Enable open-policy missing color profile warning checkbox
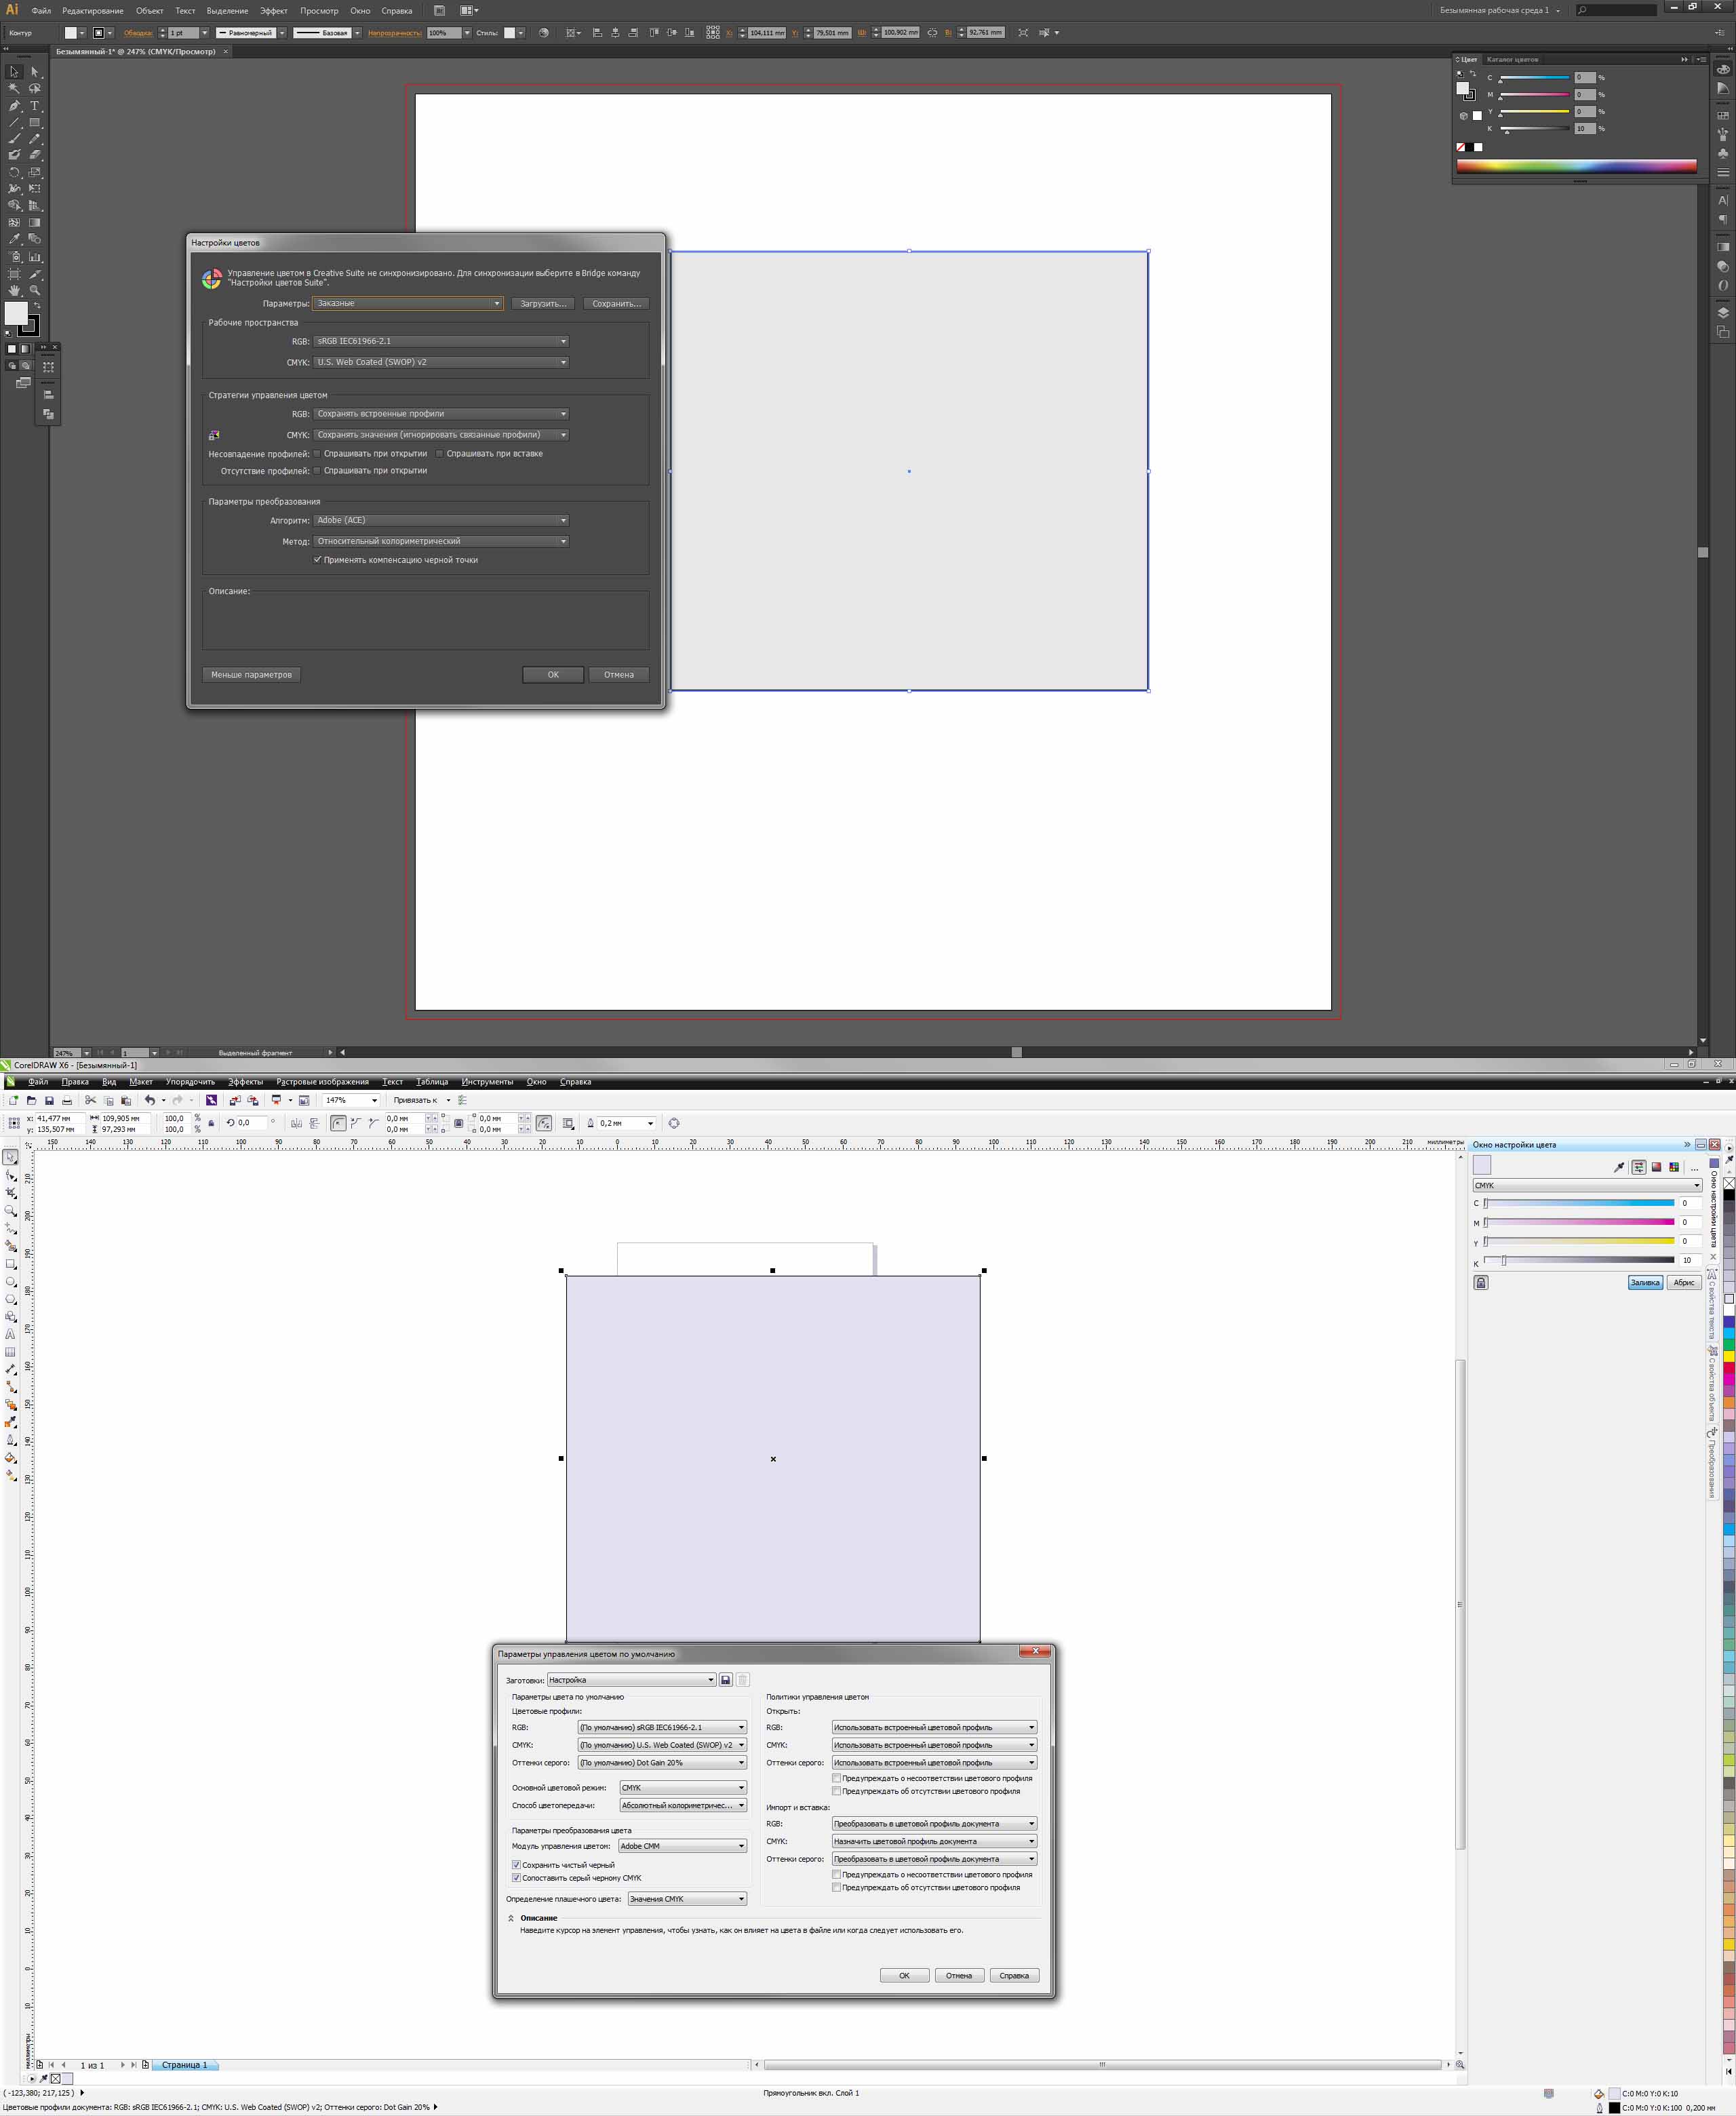This screenshot has height=2116, width=1736. click(x=836, y=1791)
